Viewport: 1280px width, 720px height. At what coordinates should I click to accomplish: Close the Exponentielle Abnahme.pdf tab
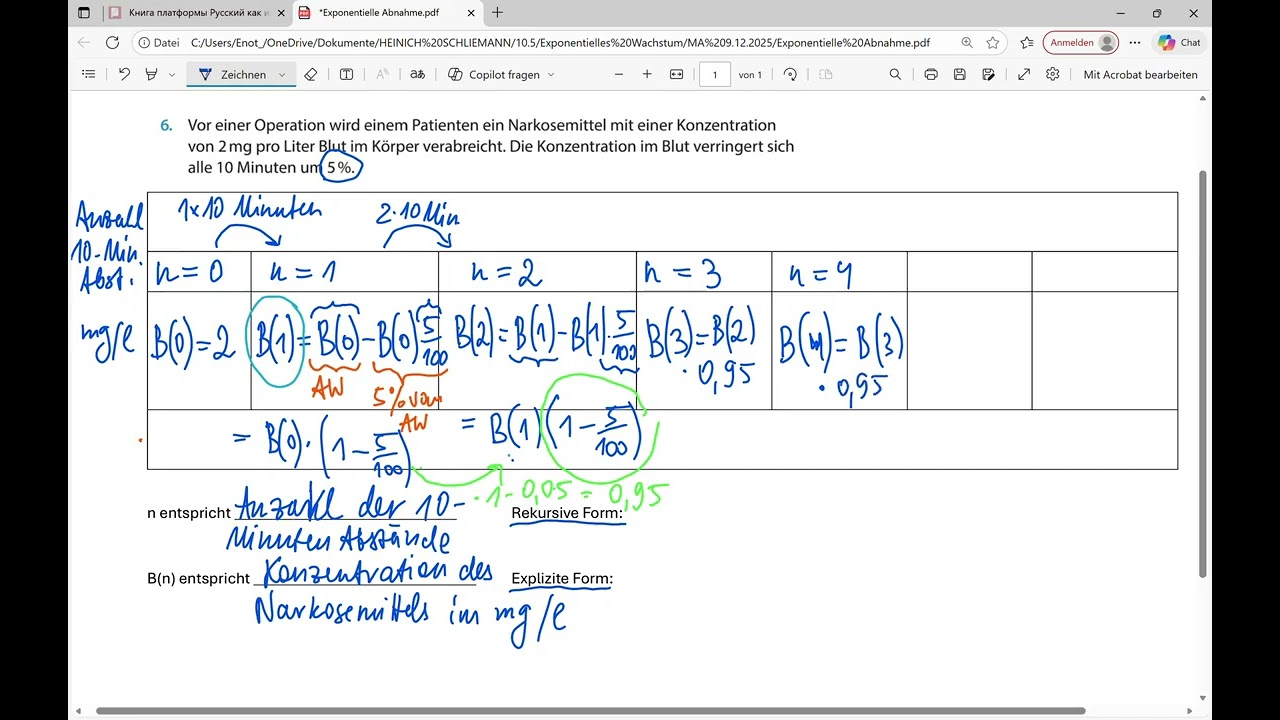coord(469,13)
